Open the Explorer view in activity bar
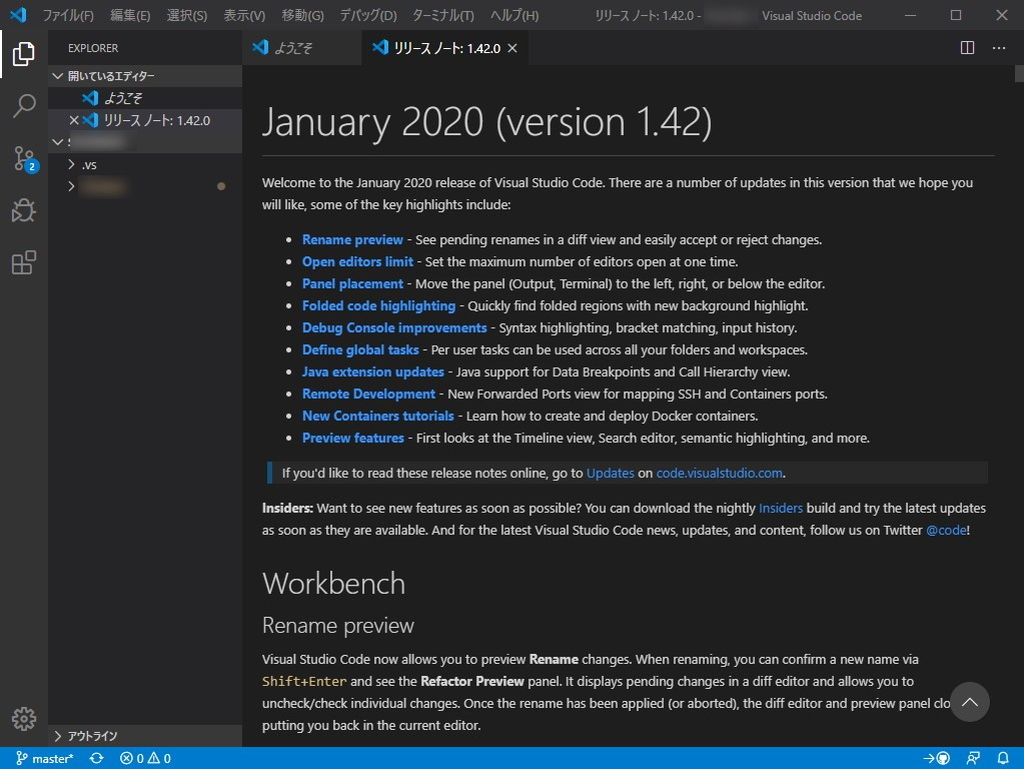1024x769 pixels. [x=24, y=54]
